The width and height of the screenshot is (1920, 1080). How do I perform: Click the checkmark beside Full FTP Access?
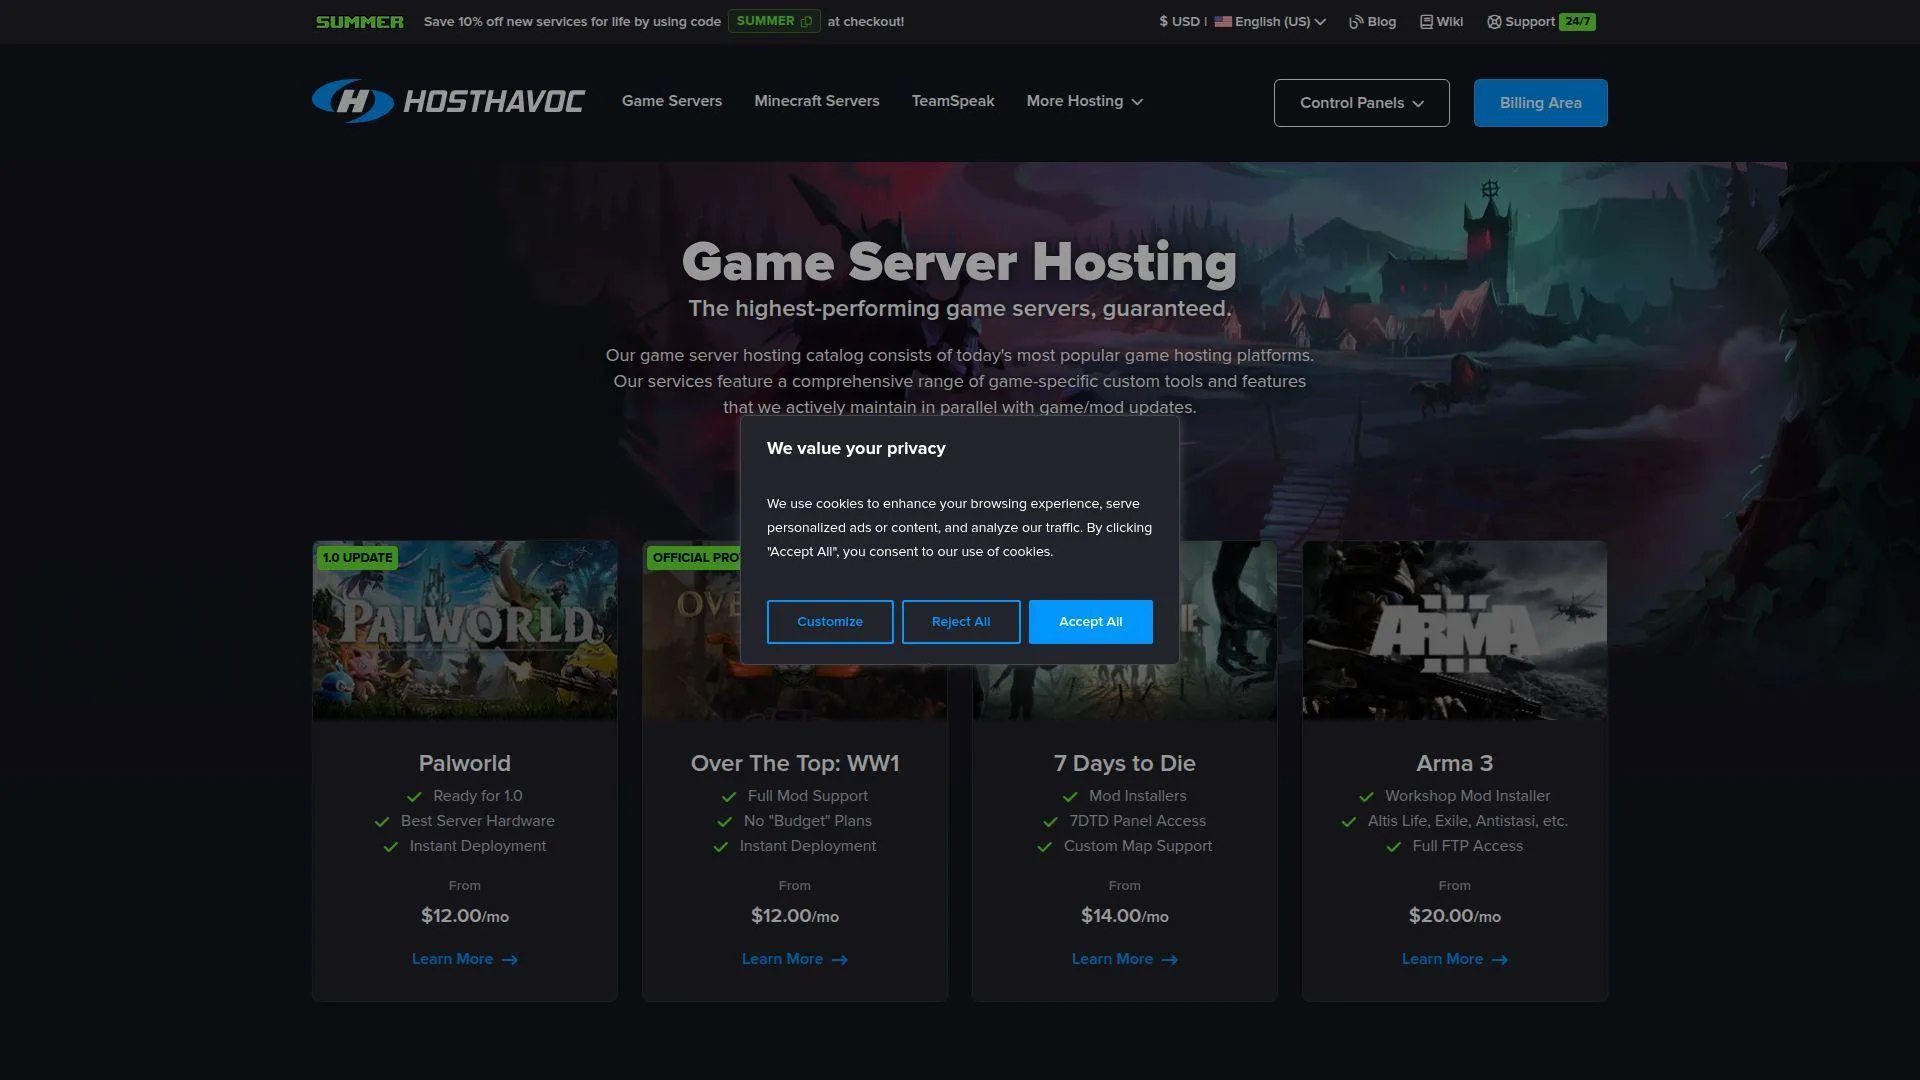1394,847
